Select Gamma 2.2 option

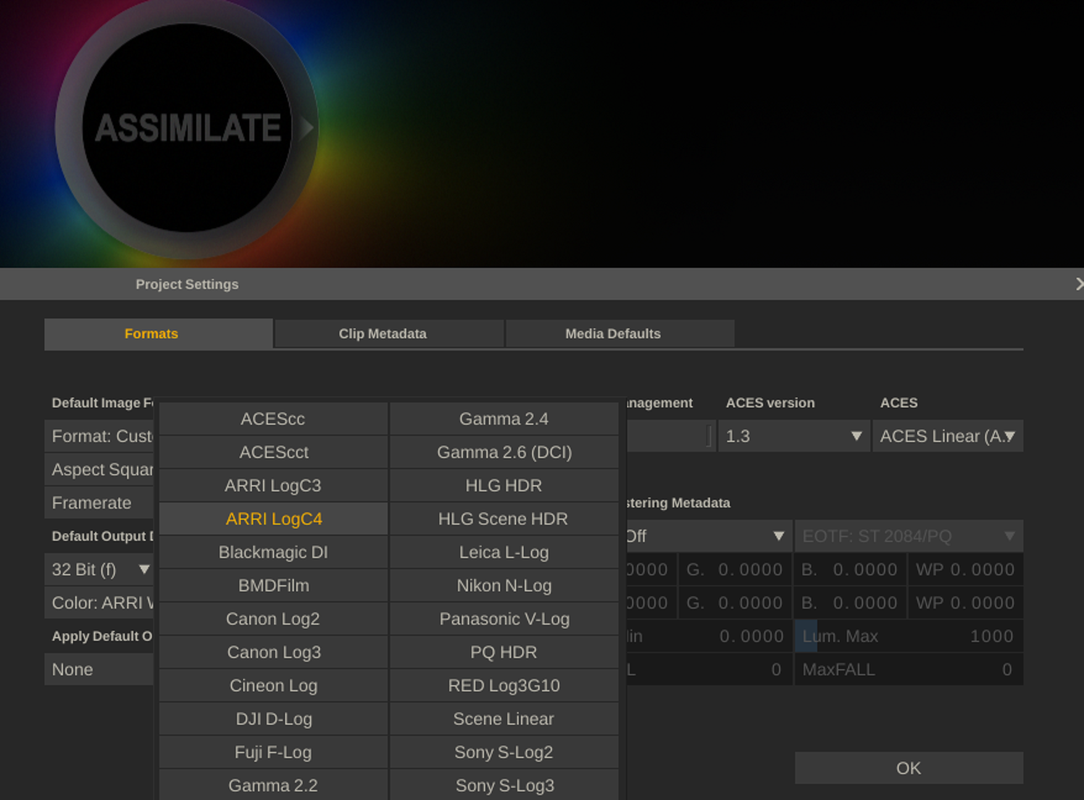(x=273, y=785)
